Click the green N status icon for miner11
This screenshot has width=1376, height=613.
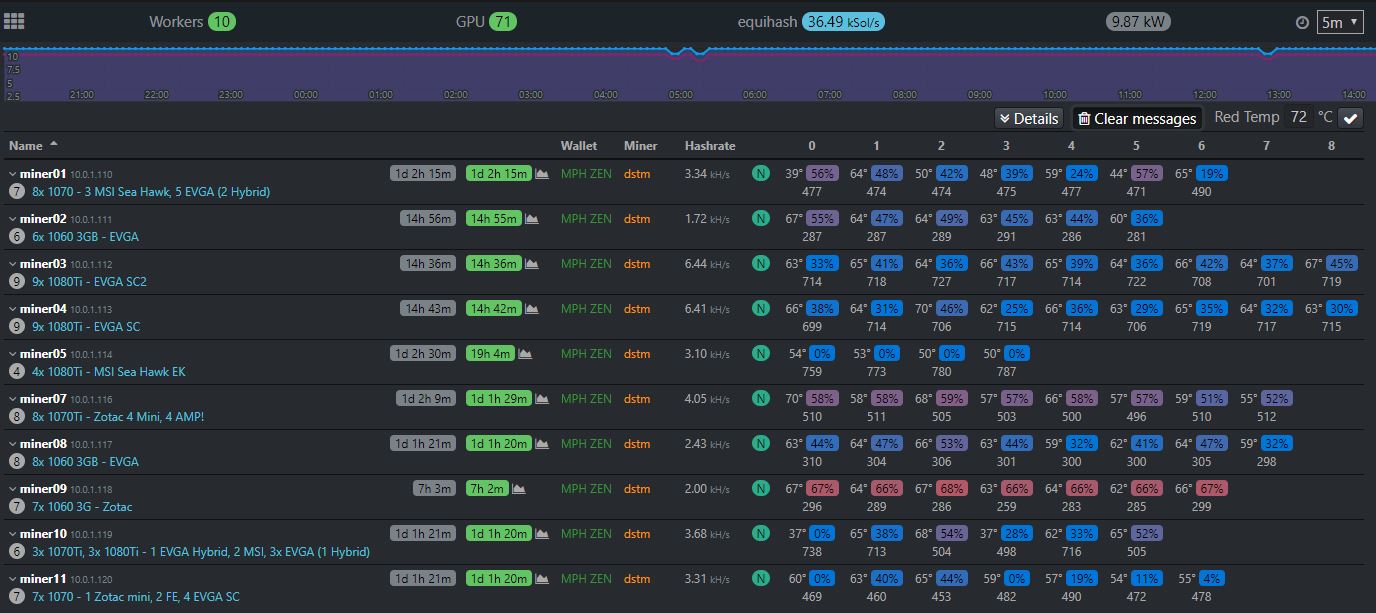[x=760, y=579]
